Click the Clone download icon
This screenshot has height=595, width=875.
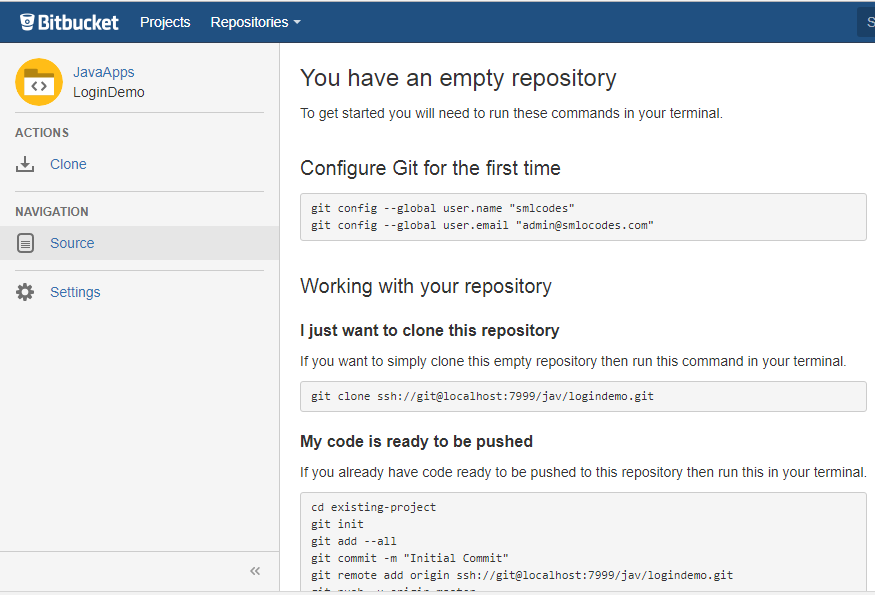tap(25, 165)
